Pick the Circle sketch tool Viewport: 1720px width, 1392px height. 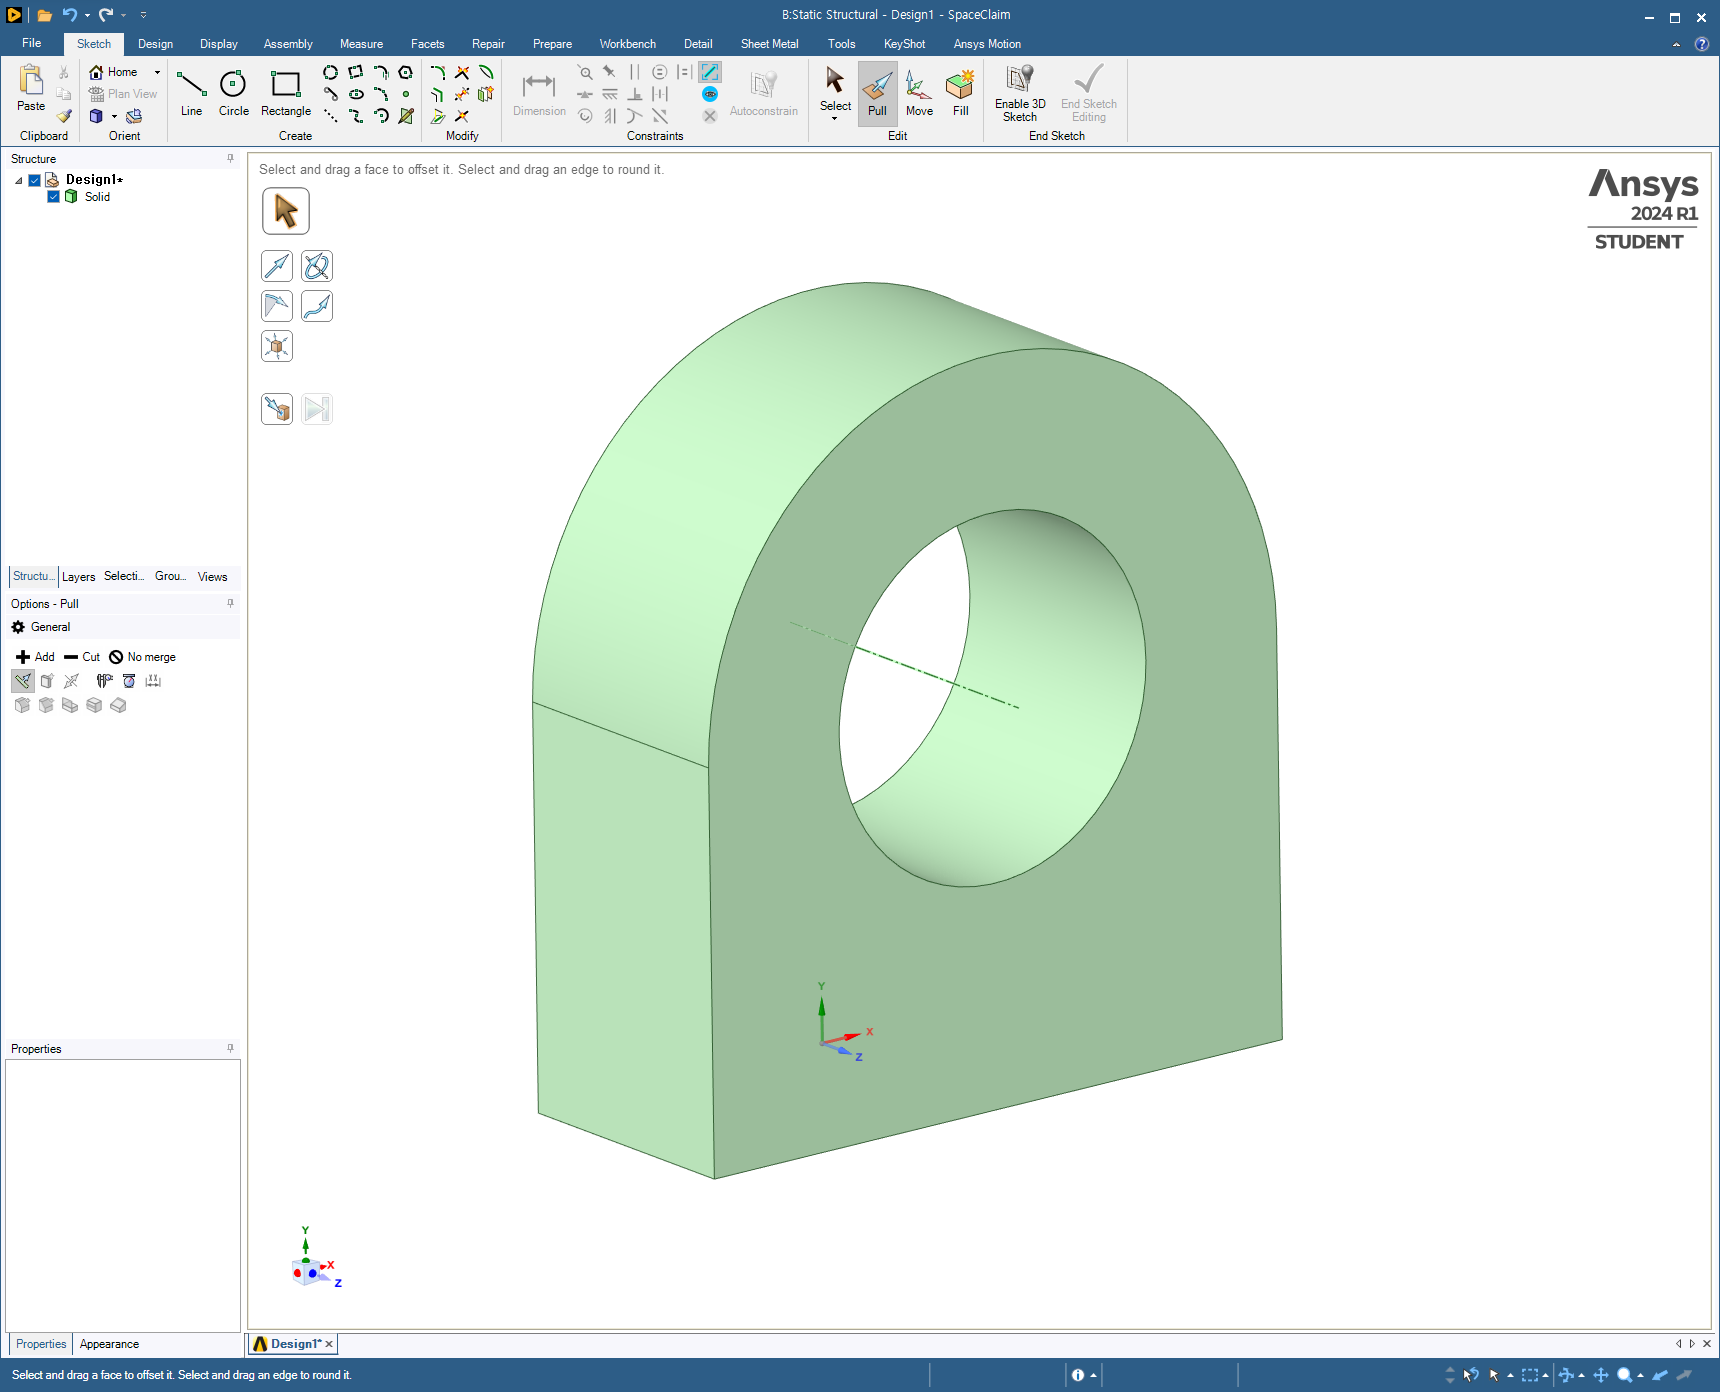coord(233,93)
